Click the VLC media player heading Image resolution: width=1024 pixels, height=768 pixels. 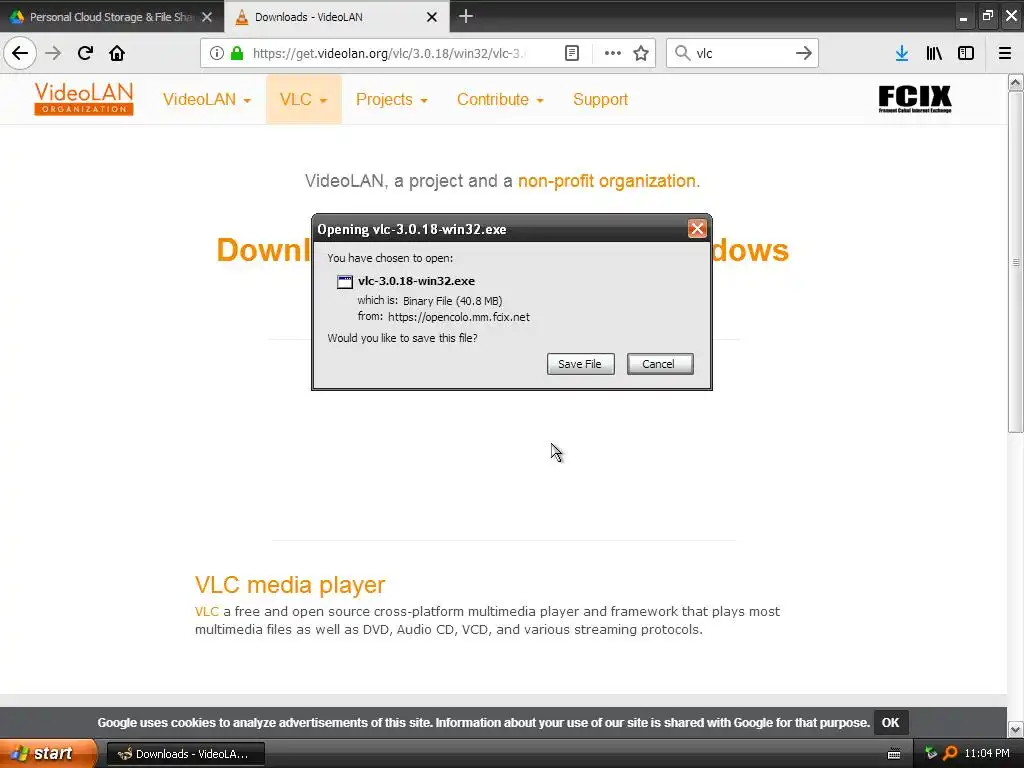(290, 584)
